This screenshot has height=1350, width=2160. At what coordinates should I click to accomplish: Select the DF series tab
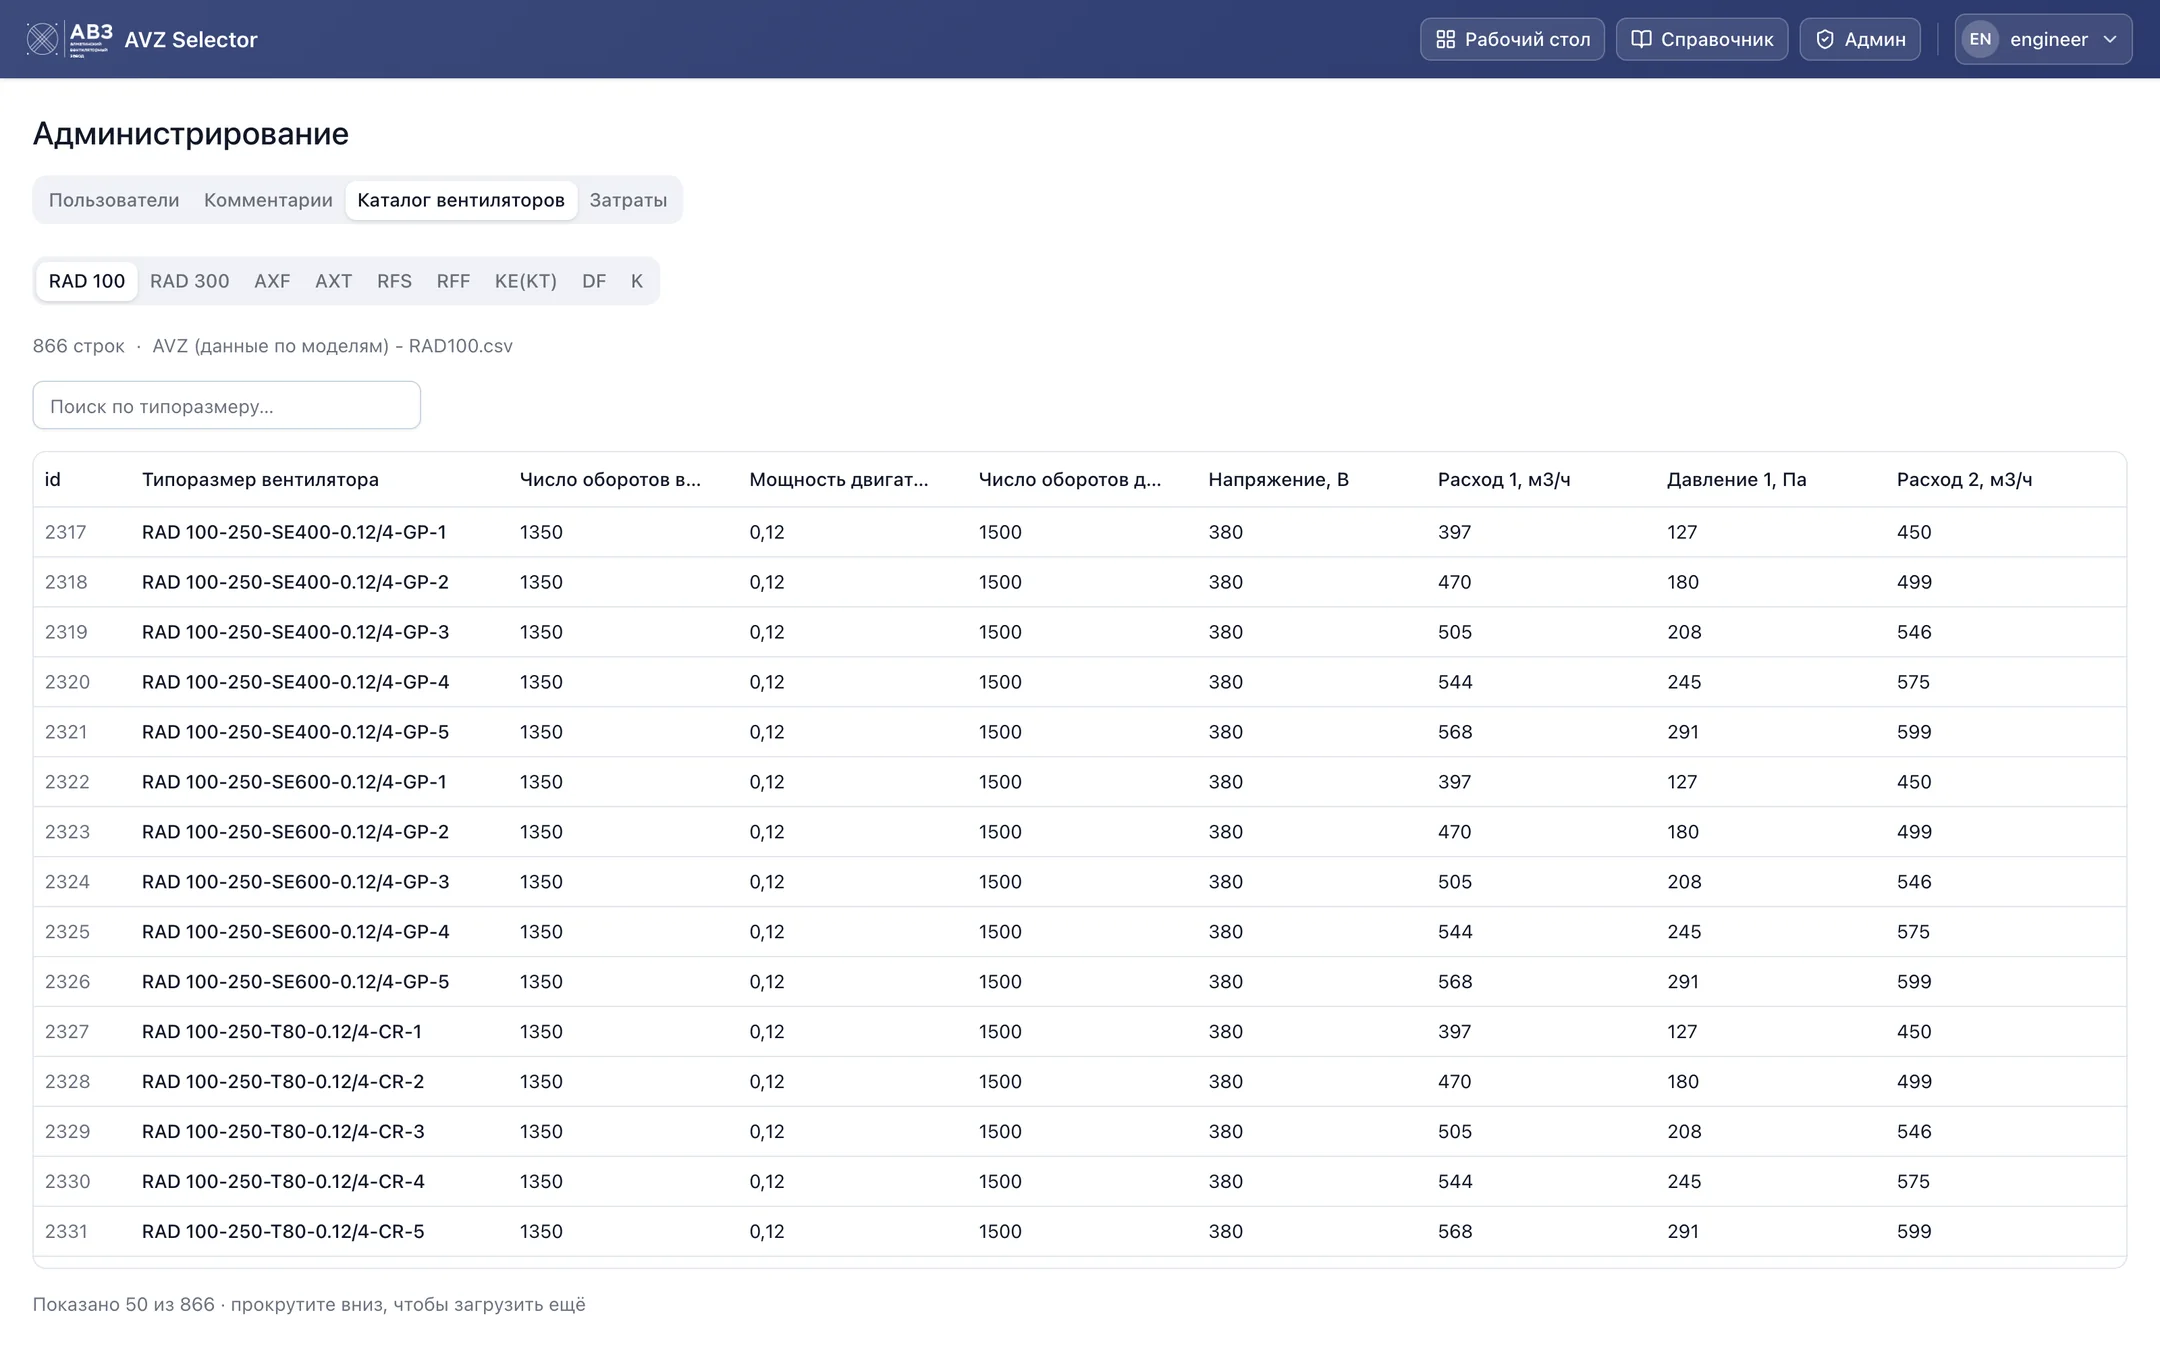click(x=594, y=281)
